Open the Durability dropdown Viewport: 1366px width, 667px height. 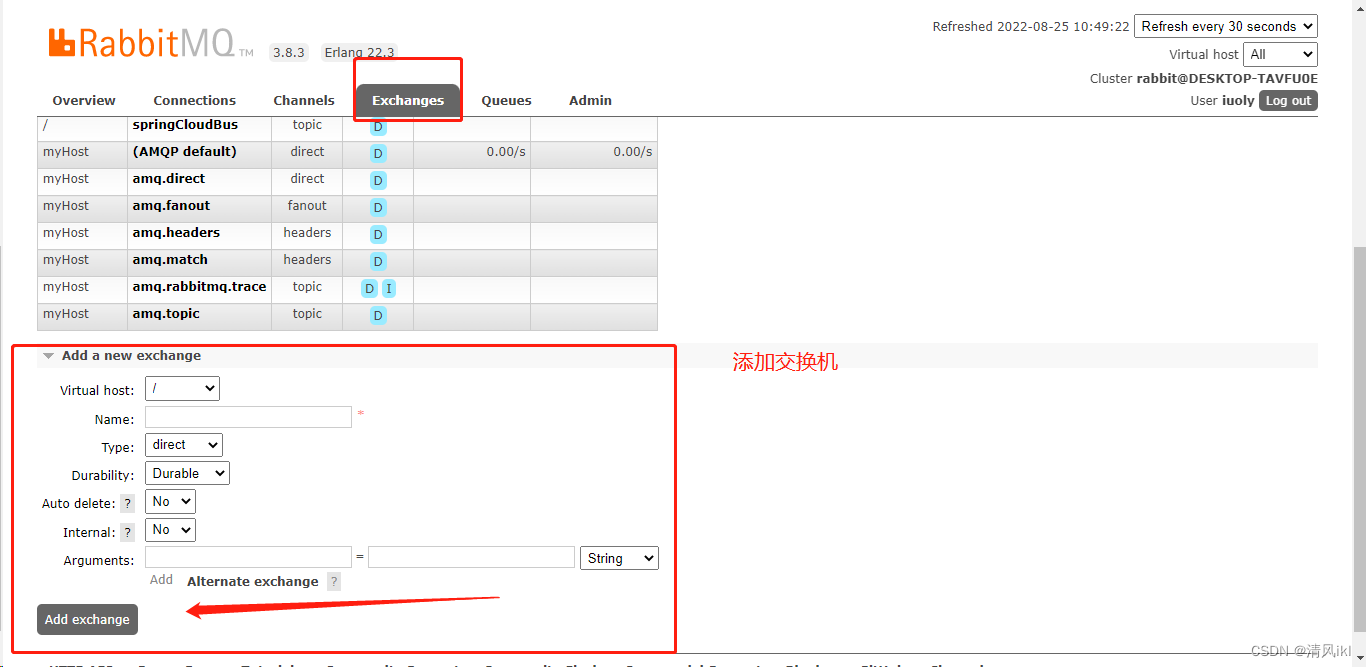[187, 473]
